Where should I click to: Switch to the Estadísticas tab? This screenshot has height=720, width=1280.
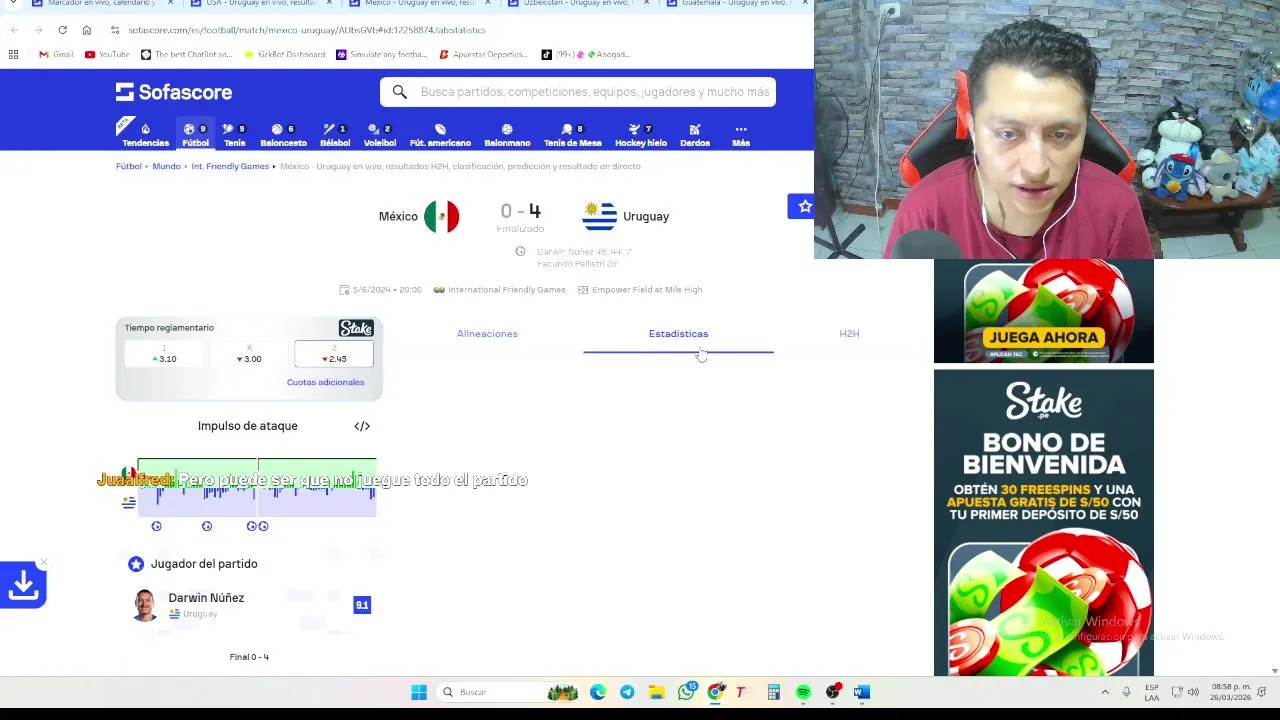[678, 334]
